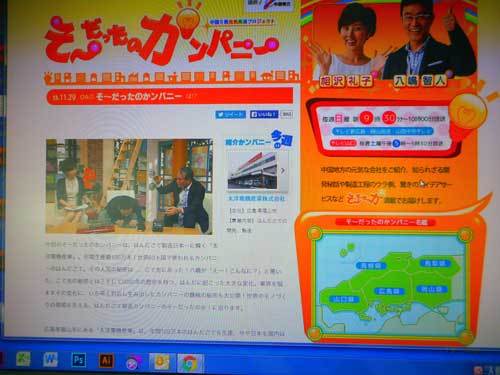500x375 pixels.
Task: Launch Illustrator from the taskbar
Action: pos(106,360)
